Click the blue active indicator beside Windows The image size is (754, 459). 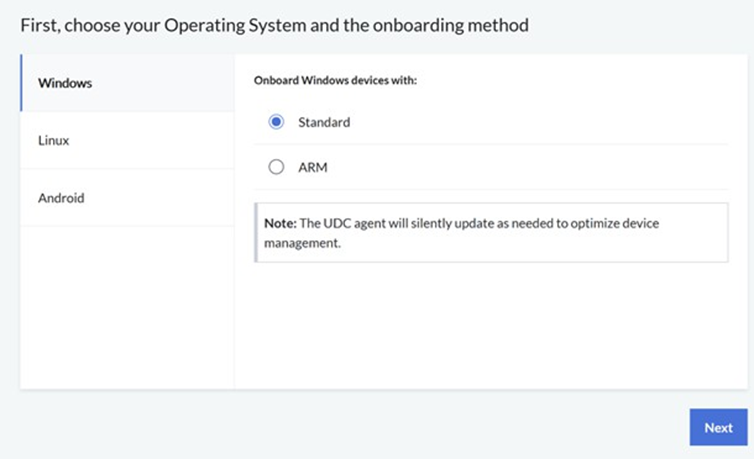tap(21, 83)
